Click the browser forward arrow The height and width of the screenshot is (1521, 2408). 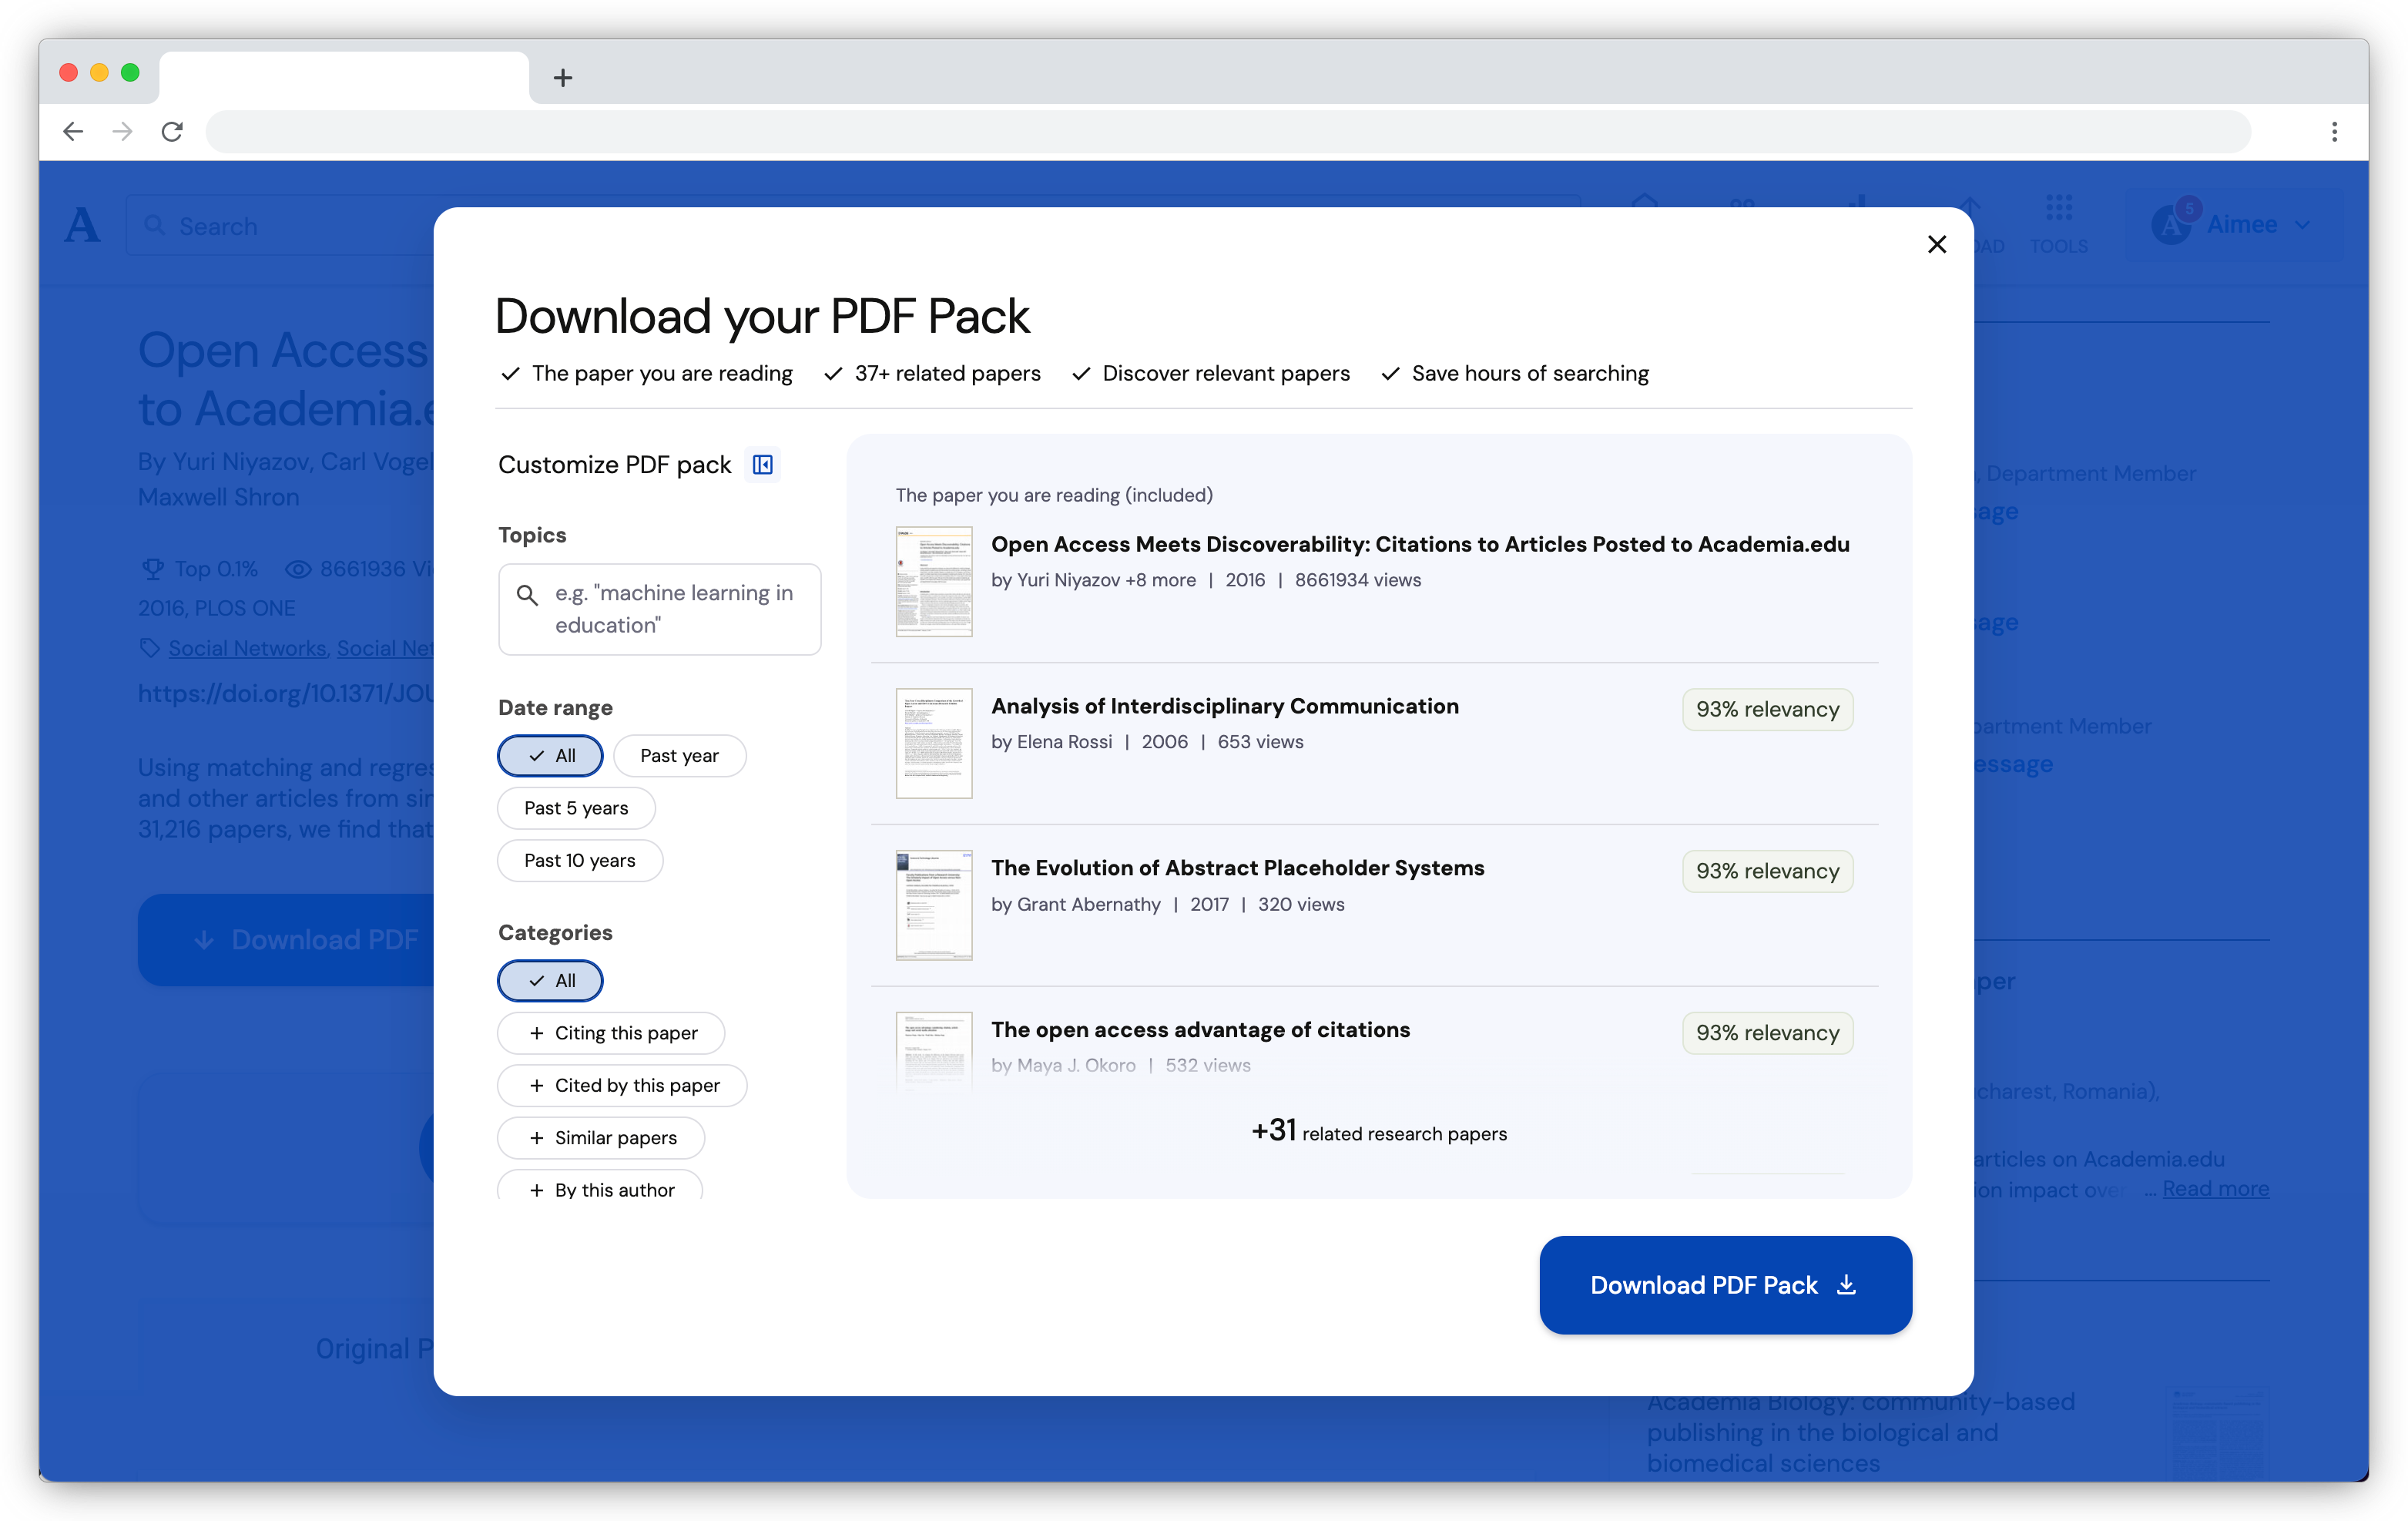click(x=122, y=131)
